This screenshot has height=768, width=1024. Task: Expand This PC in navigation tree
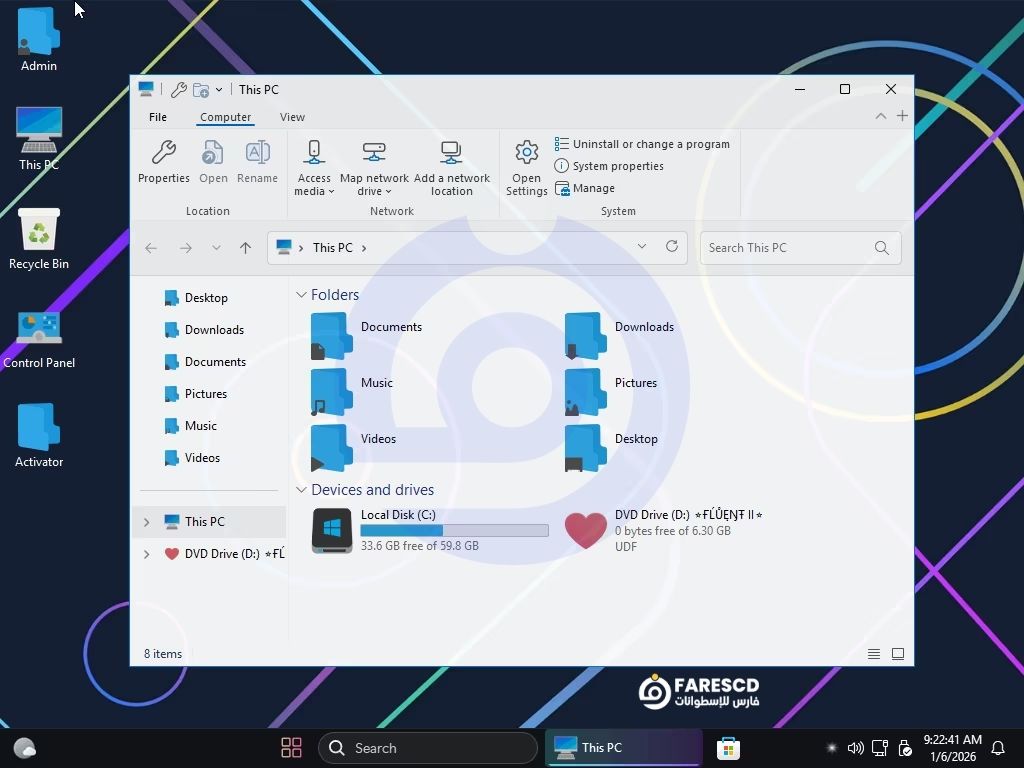coord(146,522)
